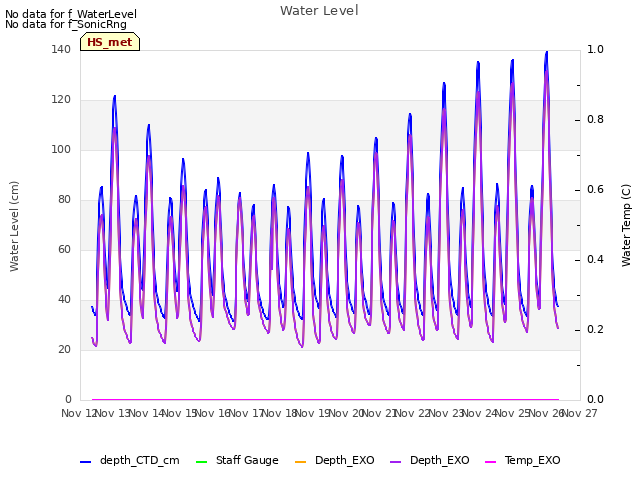640x480 pixels.
Task: Click the HS_met annotation label
Action: click(110, 42)
